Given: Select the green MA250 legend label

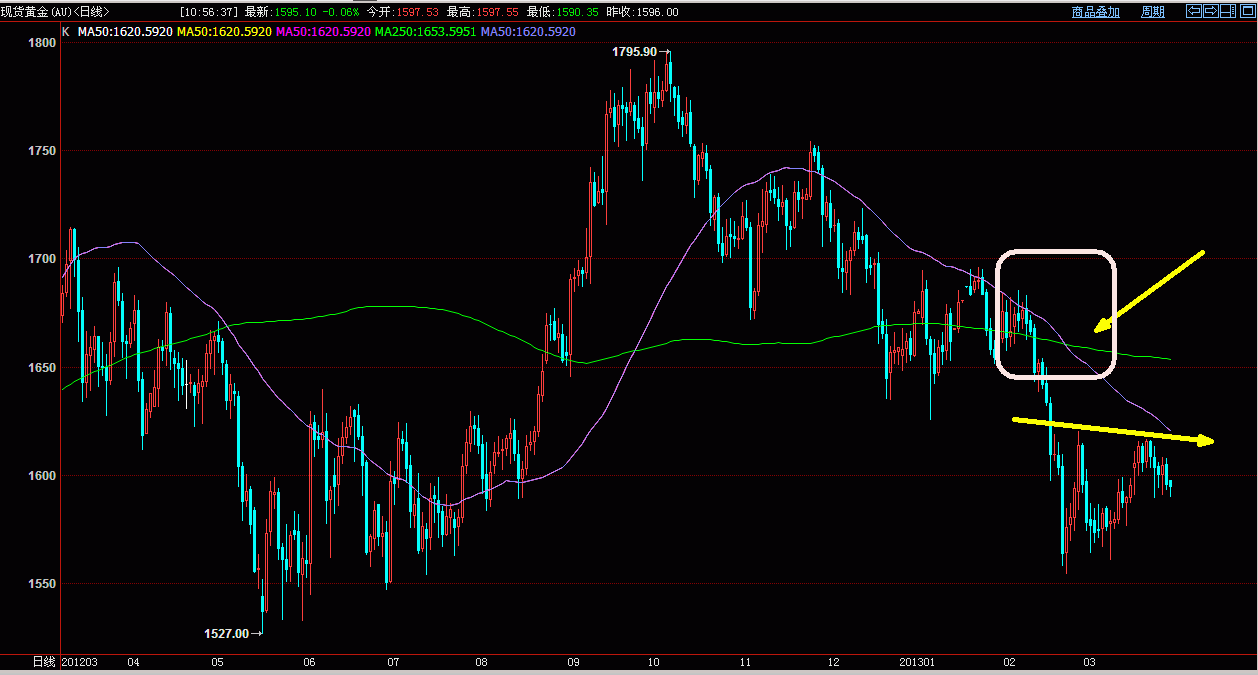Looking at the screenshot, I should coord(425,32).
